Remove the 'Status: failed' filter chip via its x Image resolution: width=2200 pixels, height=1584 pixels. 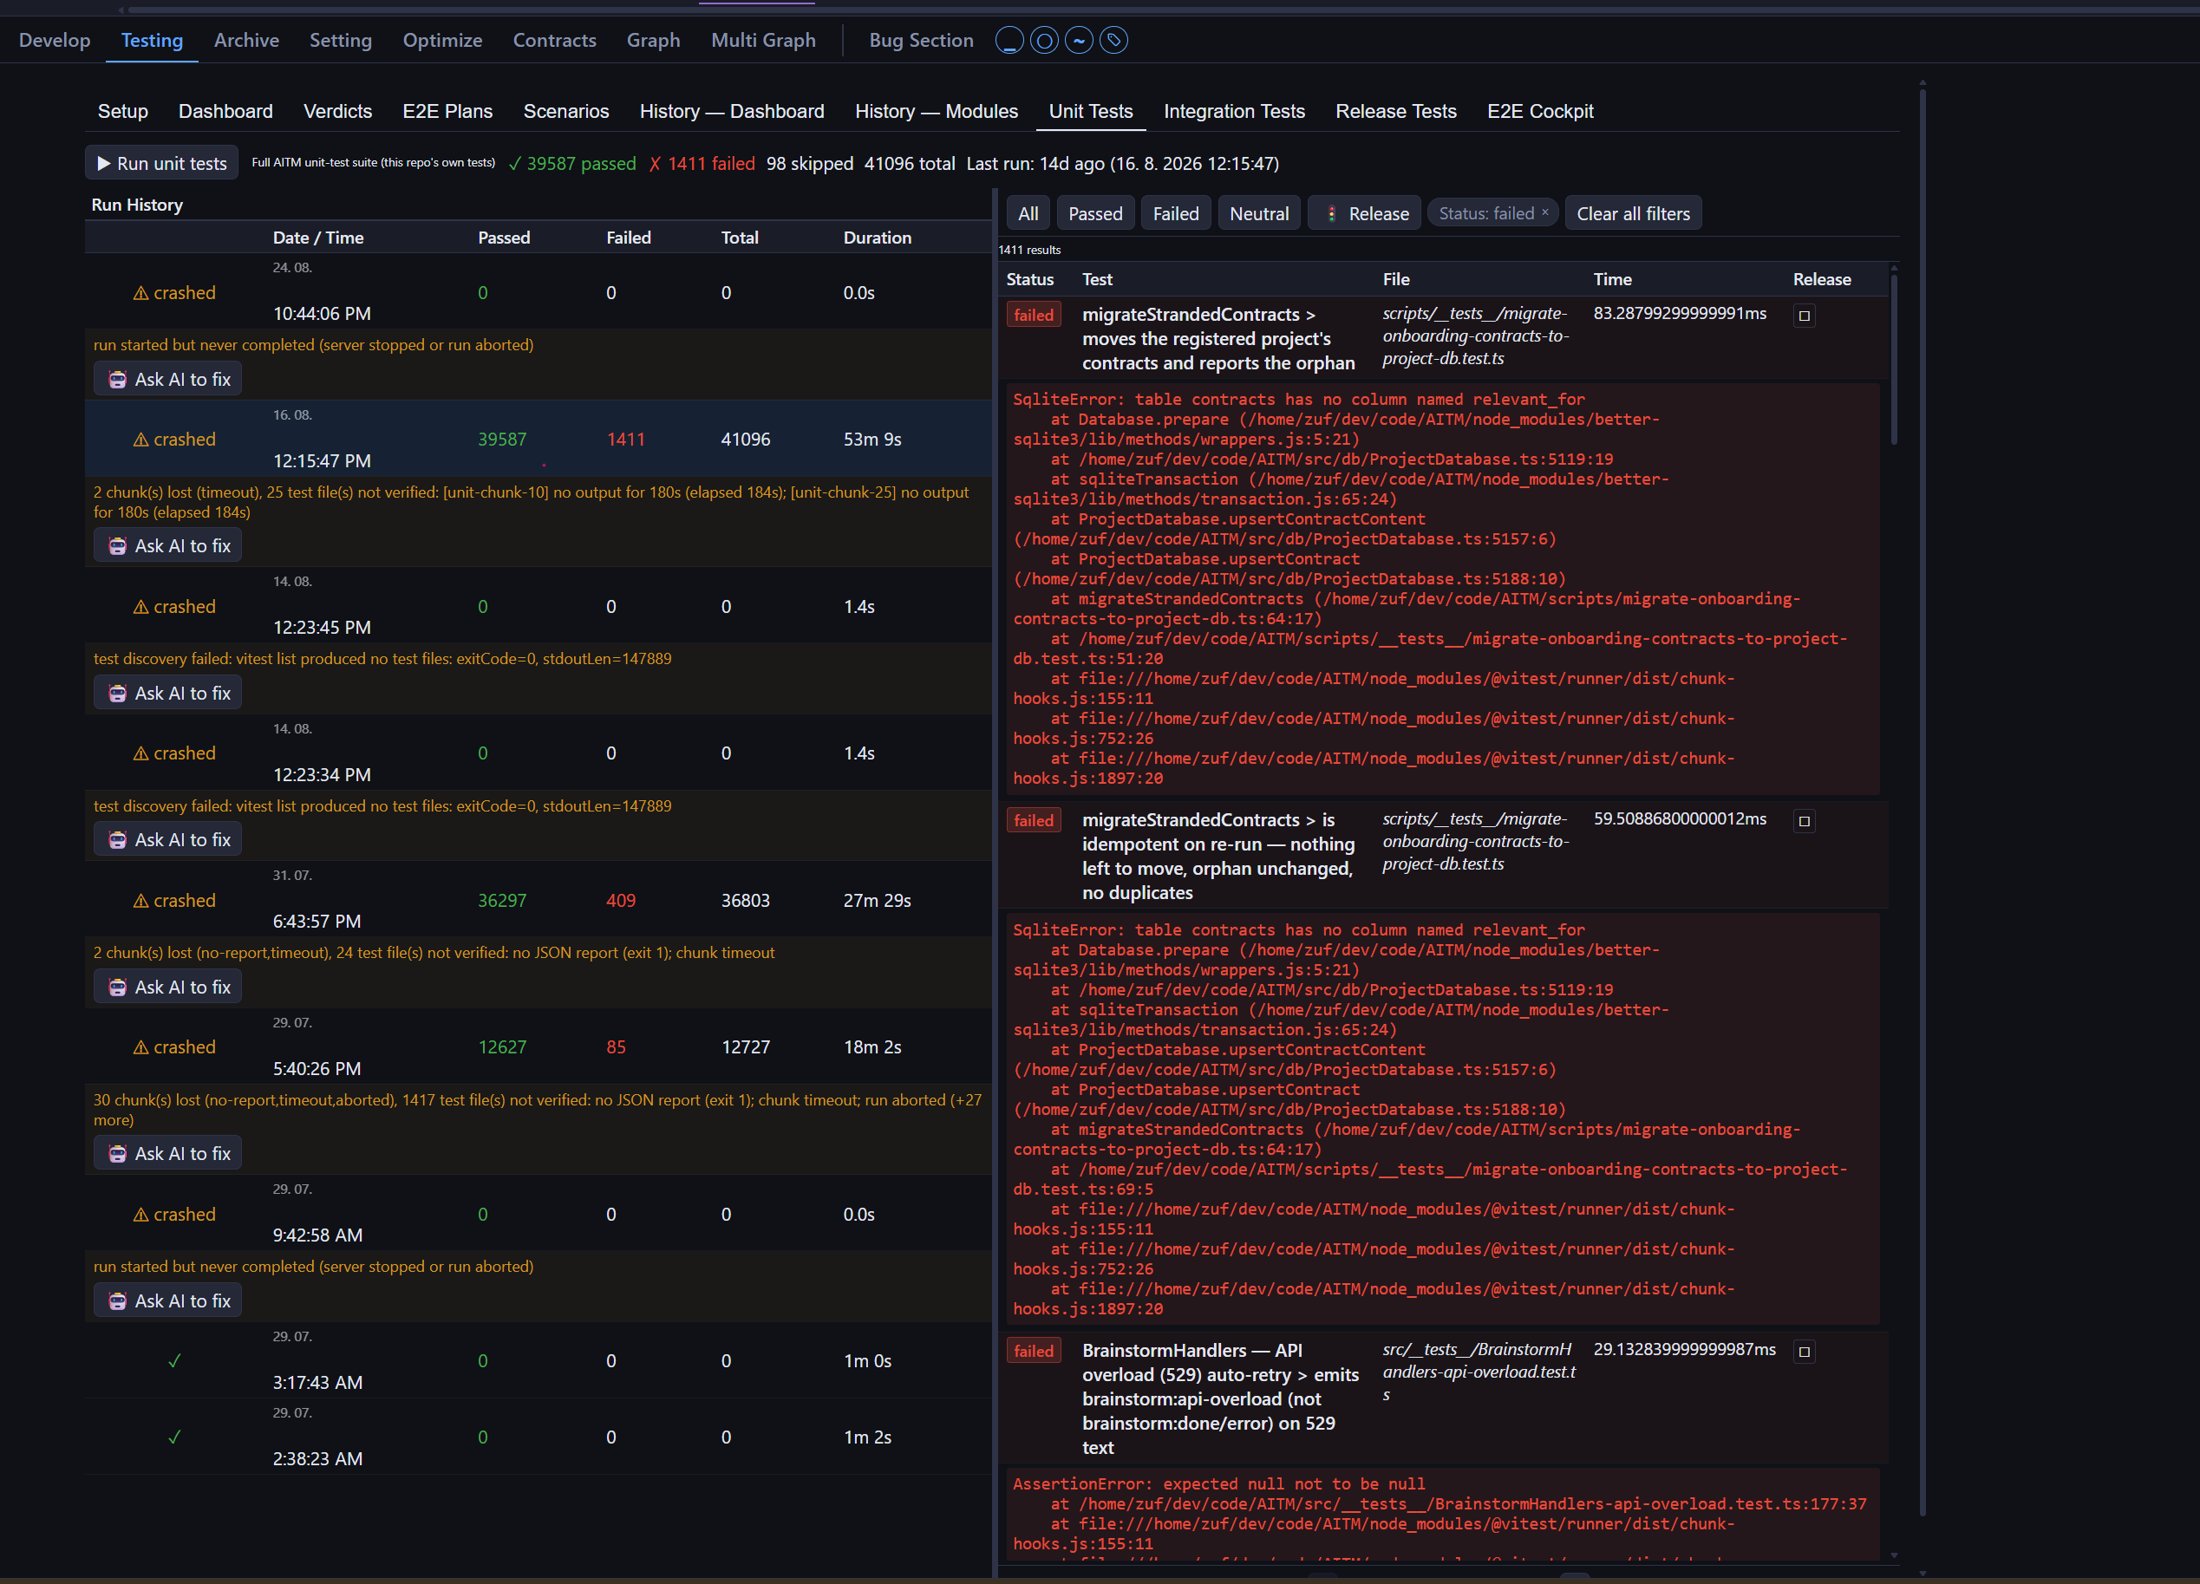pos(1545,212)
